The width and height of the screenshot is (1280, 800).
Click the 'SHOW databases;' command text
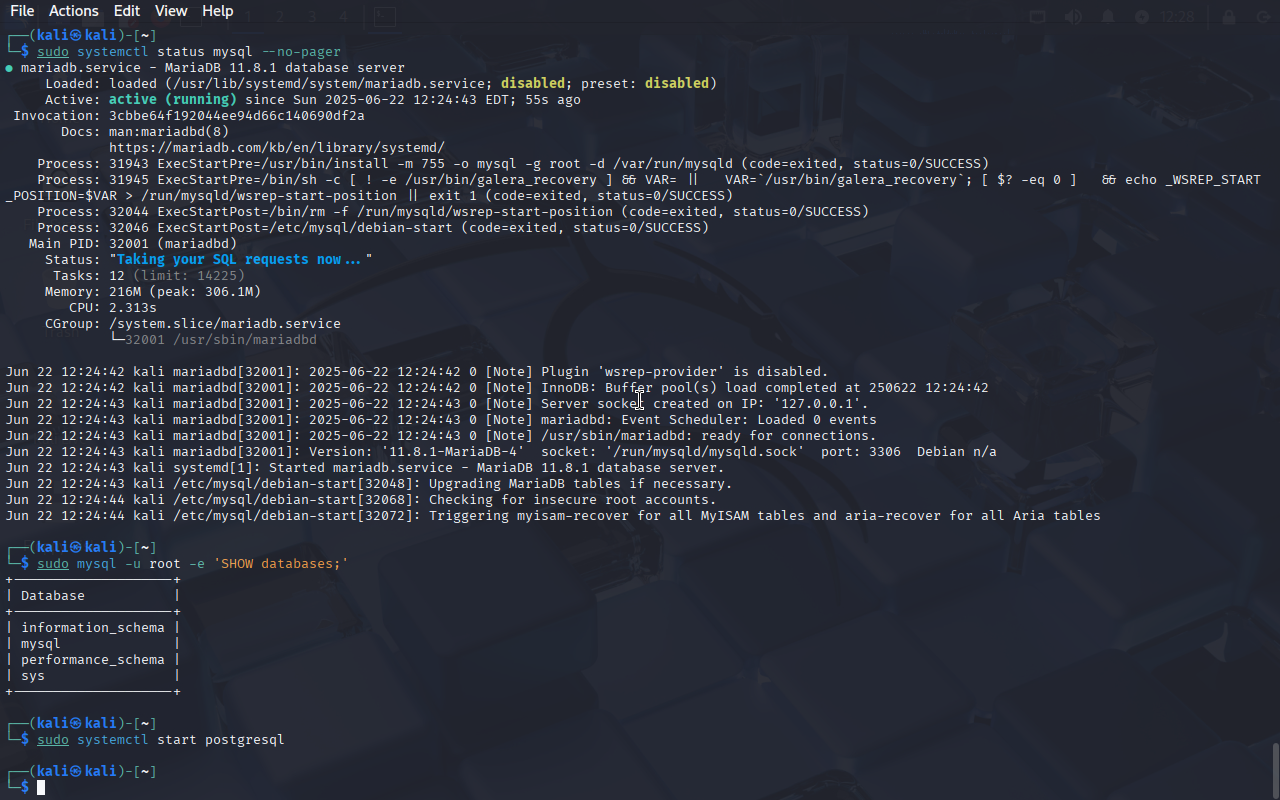tap(281, 564)
